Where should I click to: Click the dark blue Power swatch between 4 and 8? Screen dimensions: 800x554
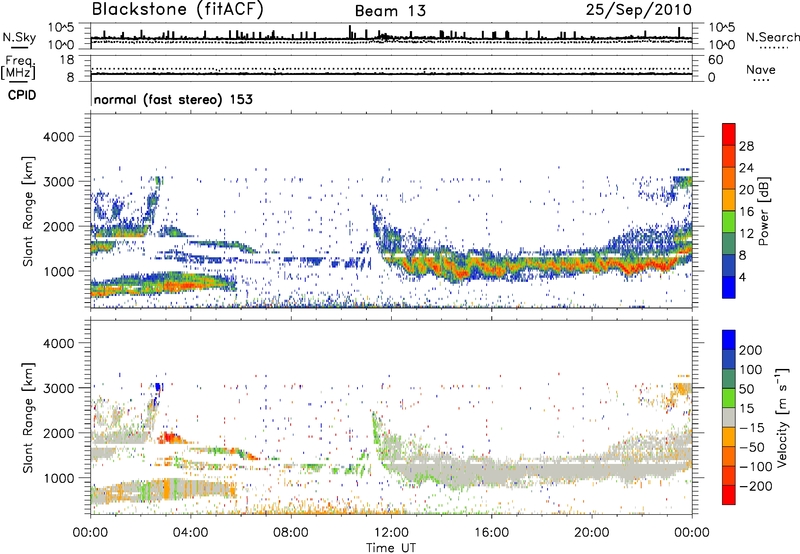[x=729, y=266]
